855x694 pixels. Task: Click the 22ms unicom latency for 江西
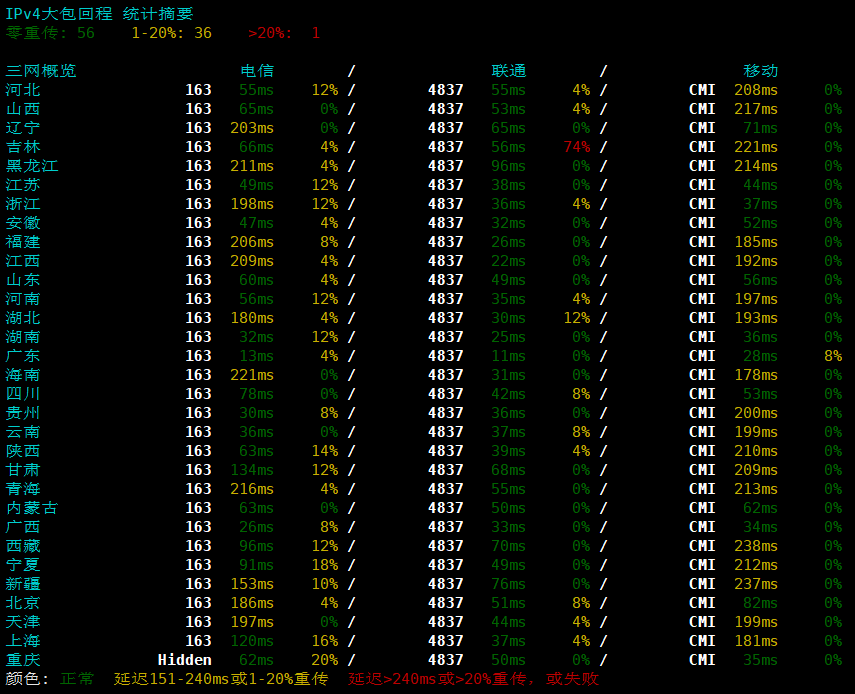(x=508, y=261)
